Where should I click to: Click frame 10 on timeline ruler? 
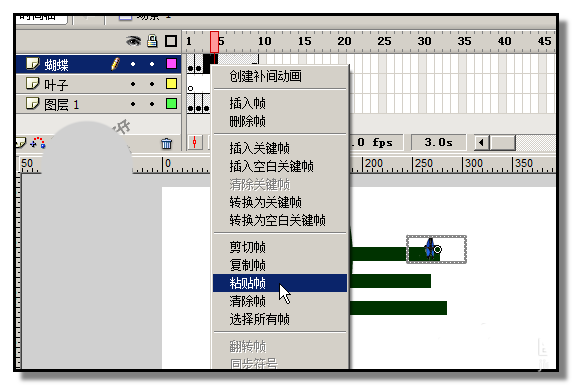[264, 41]
